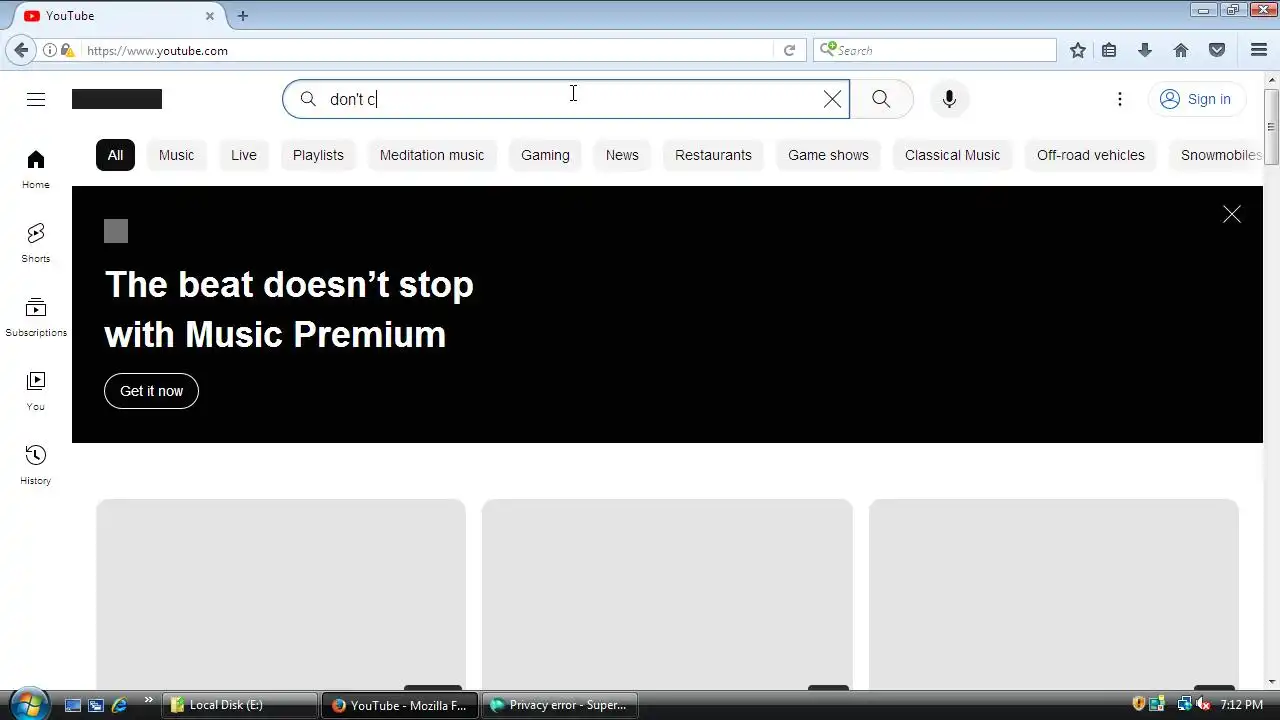This screenshot has width=1280, height=720.
Task: Bookmark this page with the star icon
Action: pyautogui.click(x=1077, y=50)
